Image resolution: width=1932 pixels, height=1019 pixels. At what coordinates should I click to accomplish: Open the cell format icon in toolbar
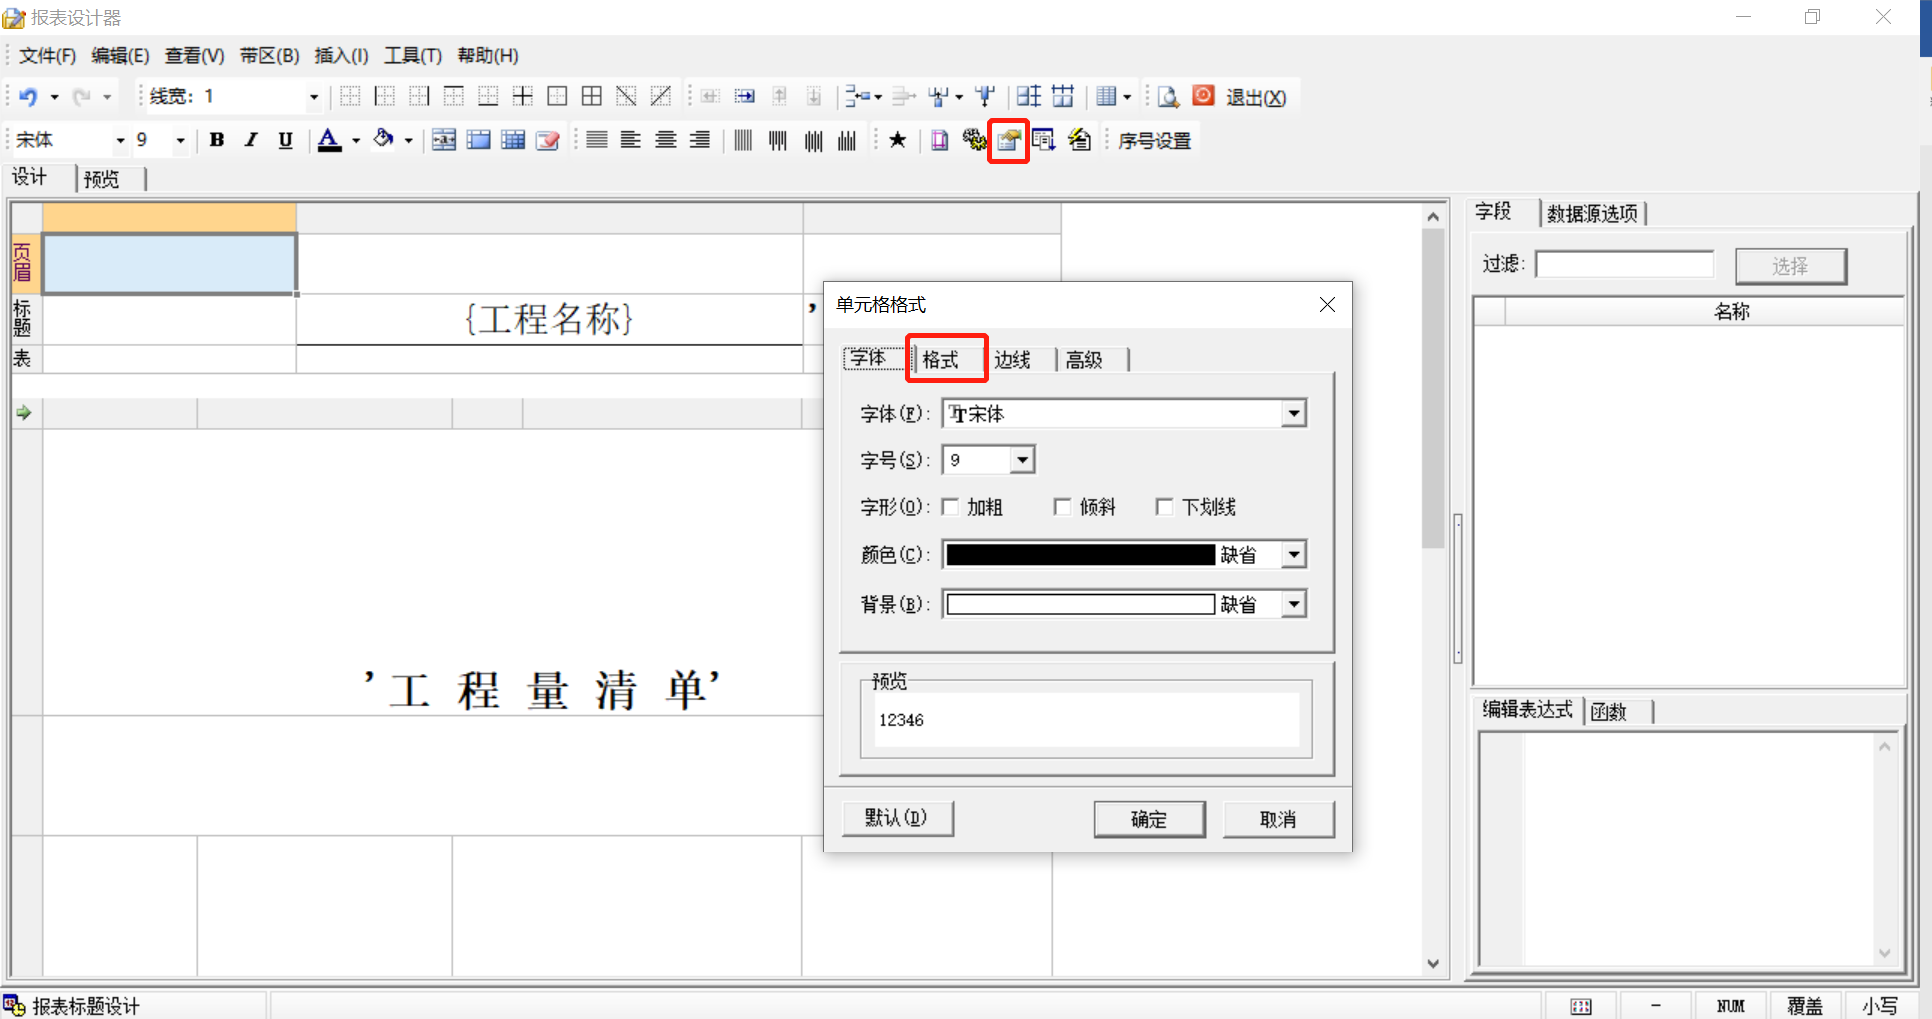point(1008,140)
